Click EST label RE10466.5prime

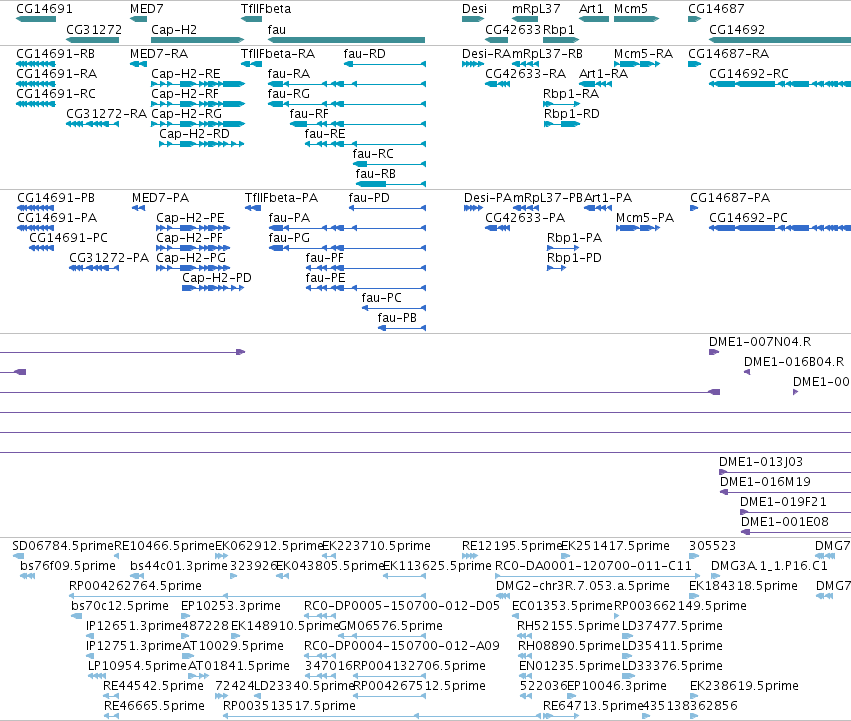(x=164, y=546)
